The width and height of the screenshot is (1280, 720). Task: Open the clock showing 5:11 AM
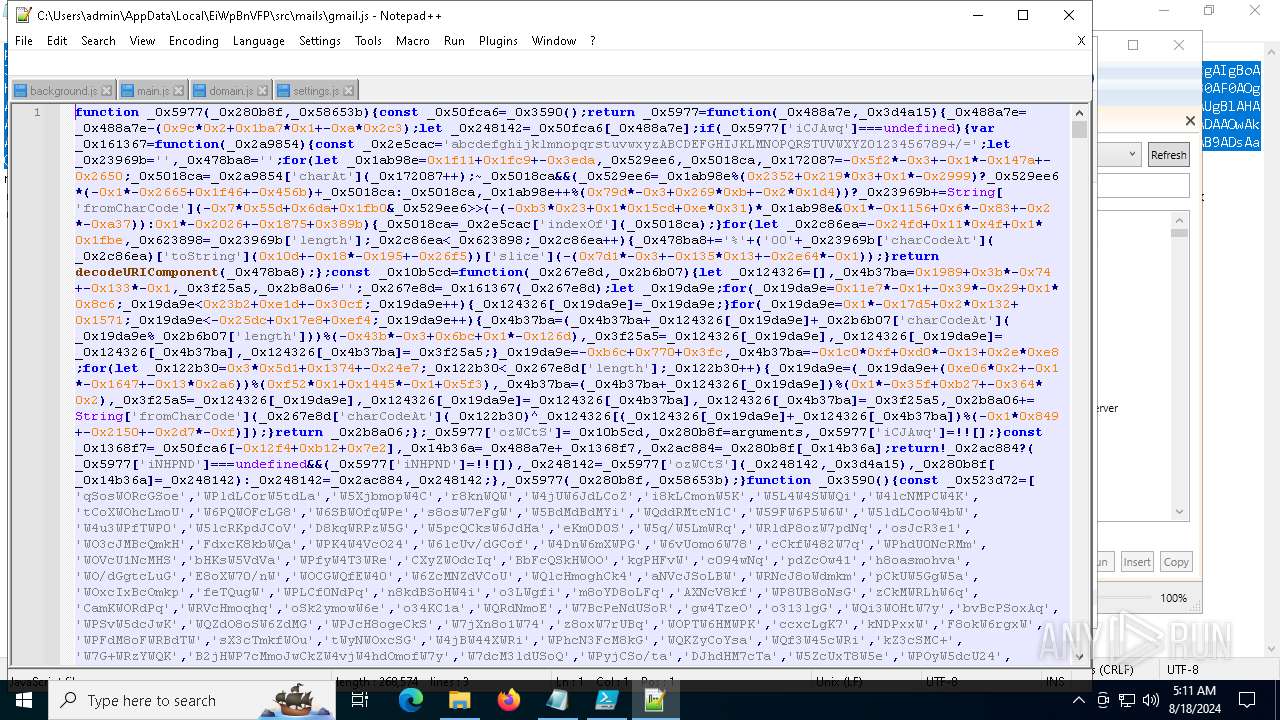coord(1195,700)
